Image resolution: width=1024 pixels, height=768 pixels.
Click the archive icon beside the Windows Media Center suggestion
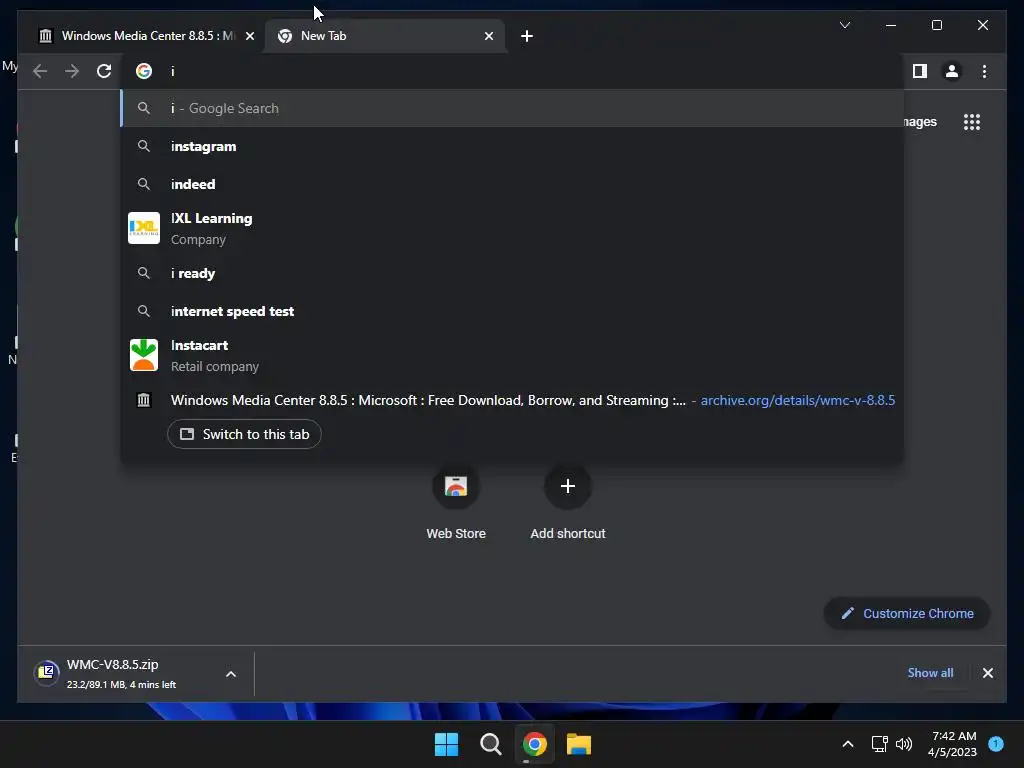144,400
